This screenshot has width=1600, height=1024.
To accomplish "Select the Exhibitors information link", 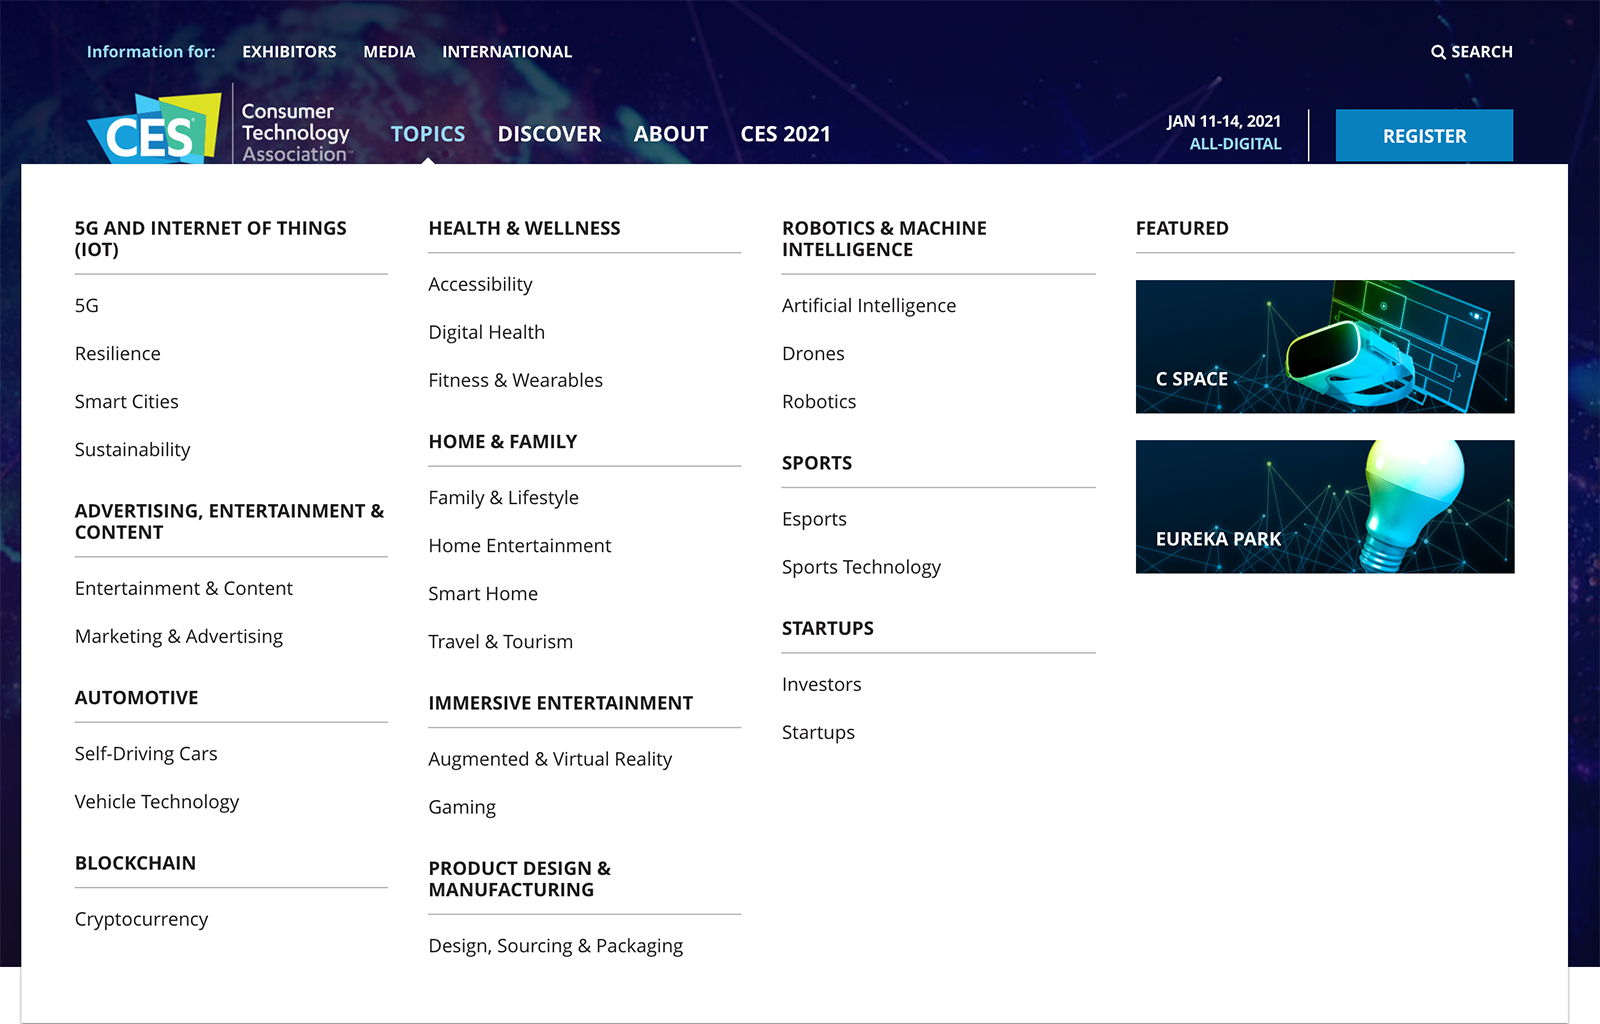I will (x=289, y=52).
